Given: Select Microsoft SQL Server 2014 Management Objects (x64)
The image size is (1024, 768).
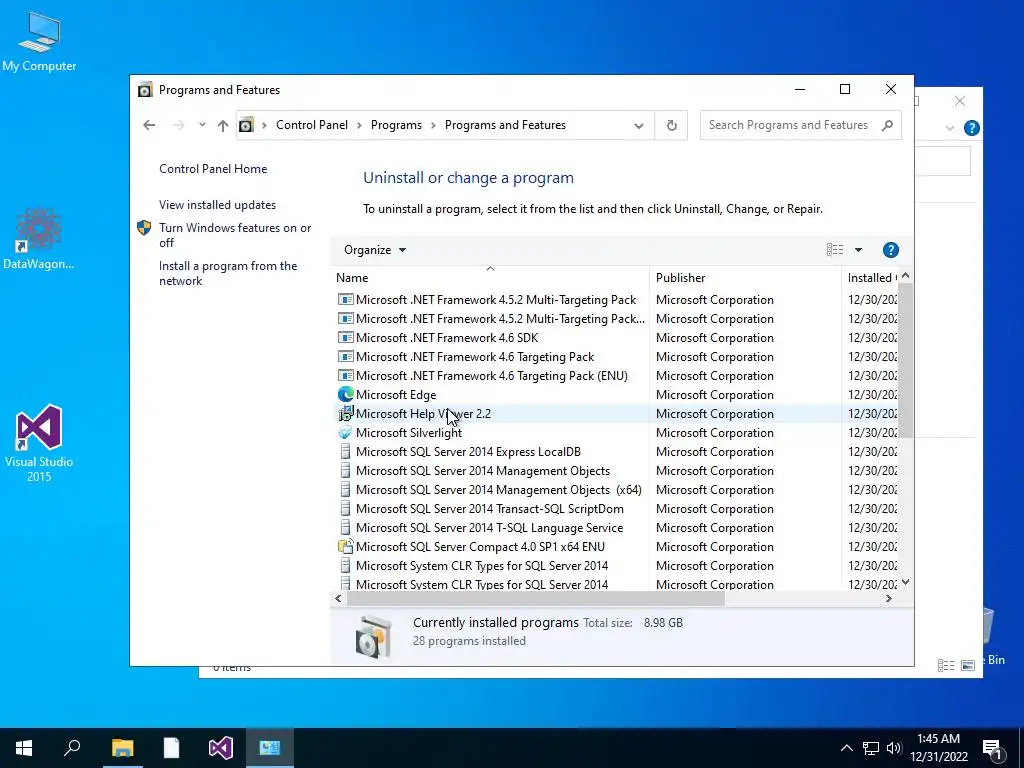Looking at the screenshot, I should pyautogui.click(x=498, y=490).
